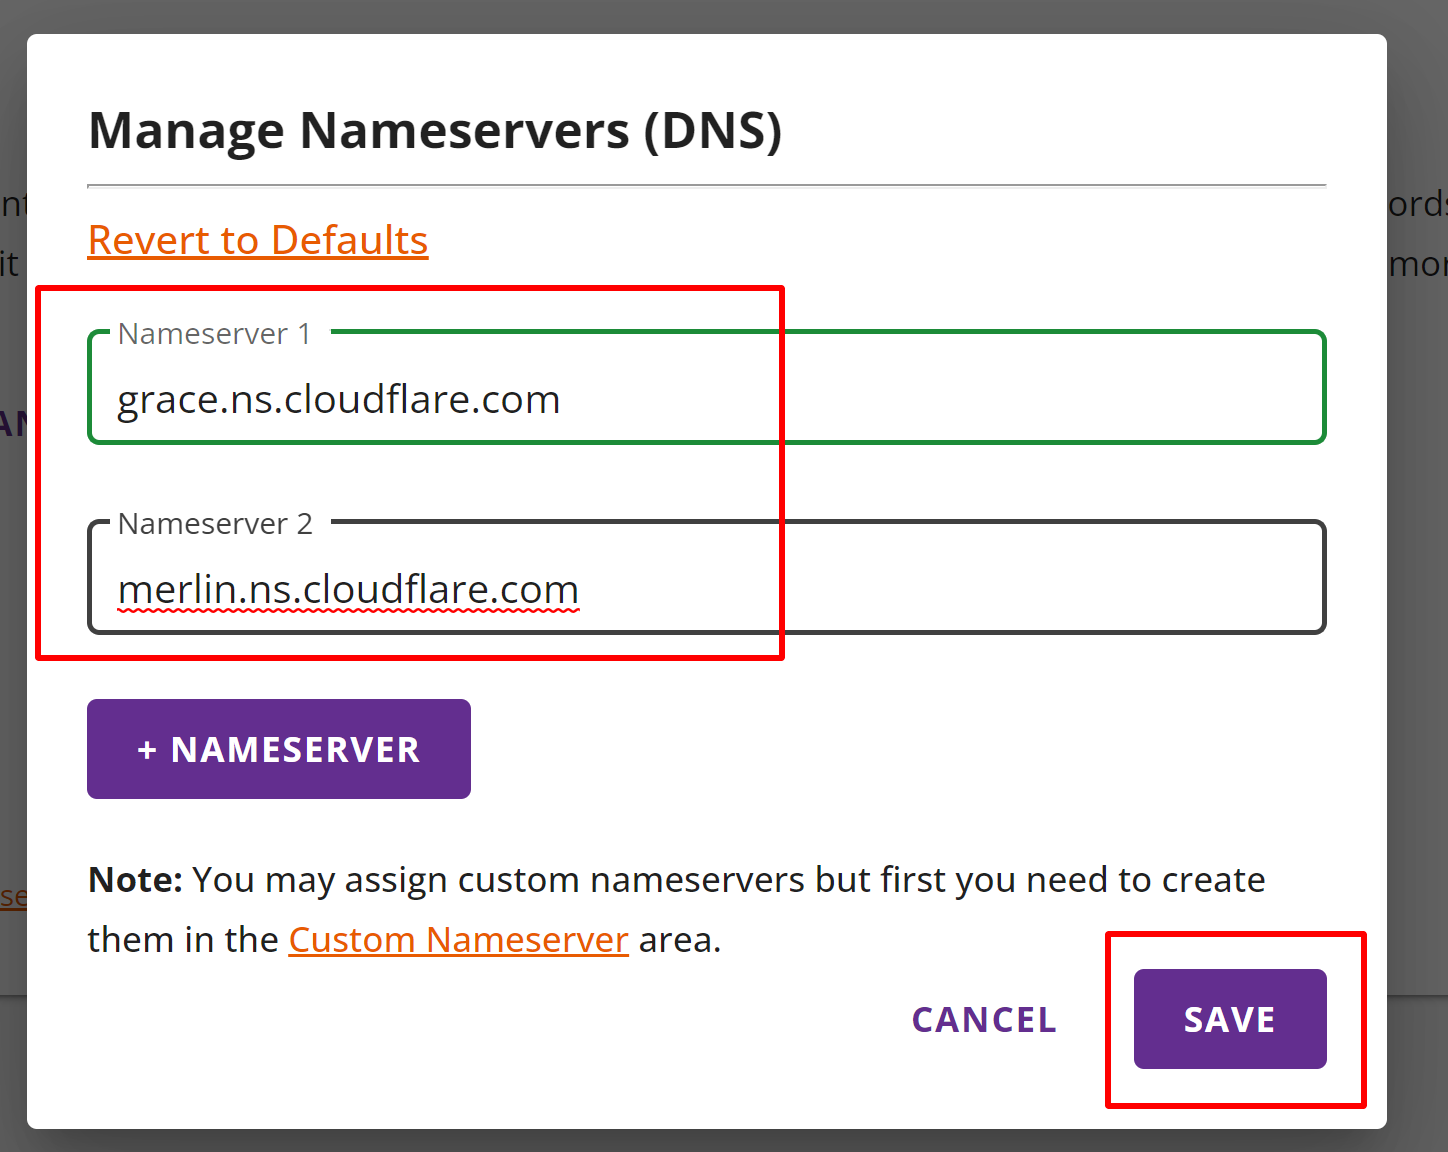Click the Nameserver 2 field label

[214, 523]
